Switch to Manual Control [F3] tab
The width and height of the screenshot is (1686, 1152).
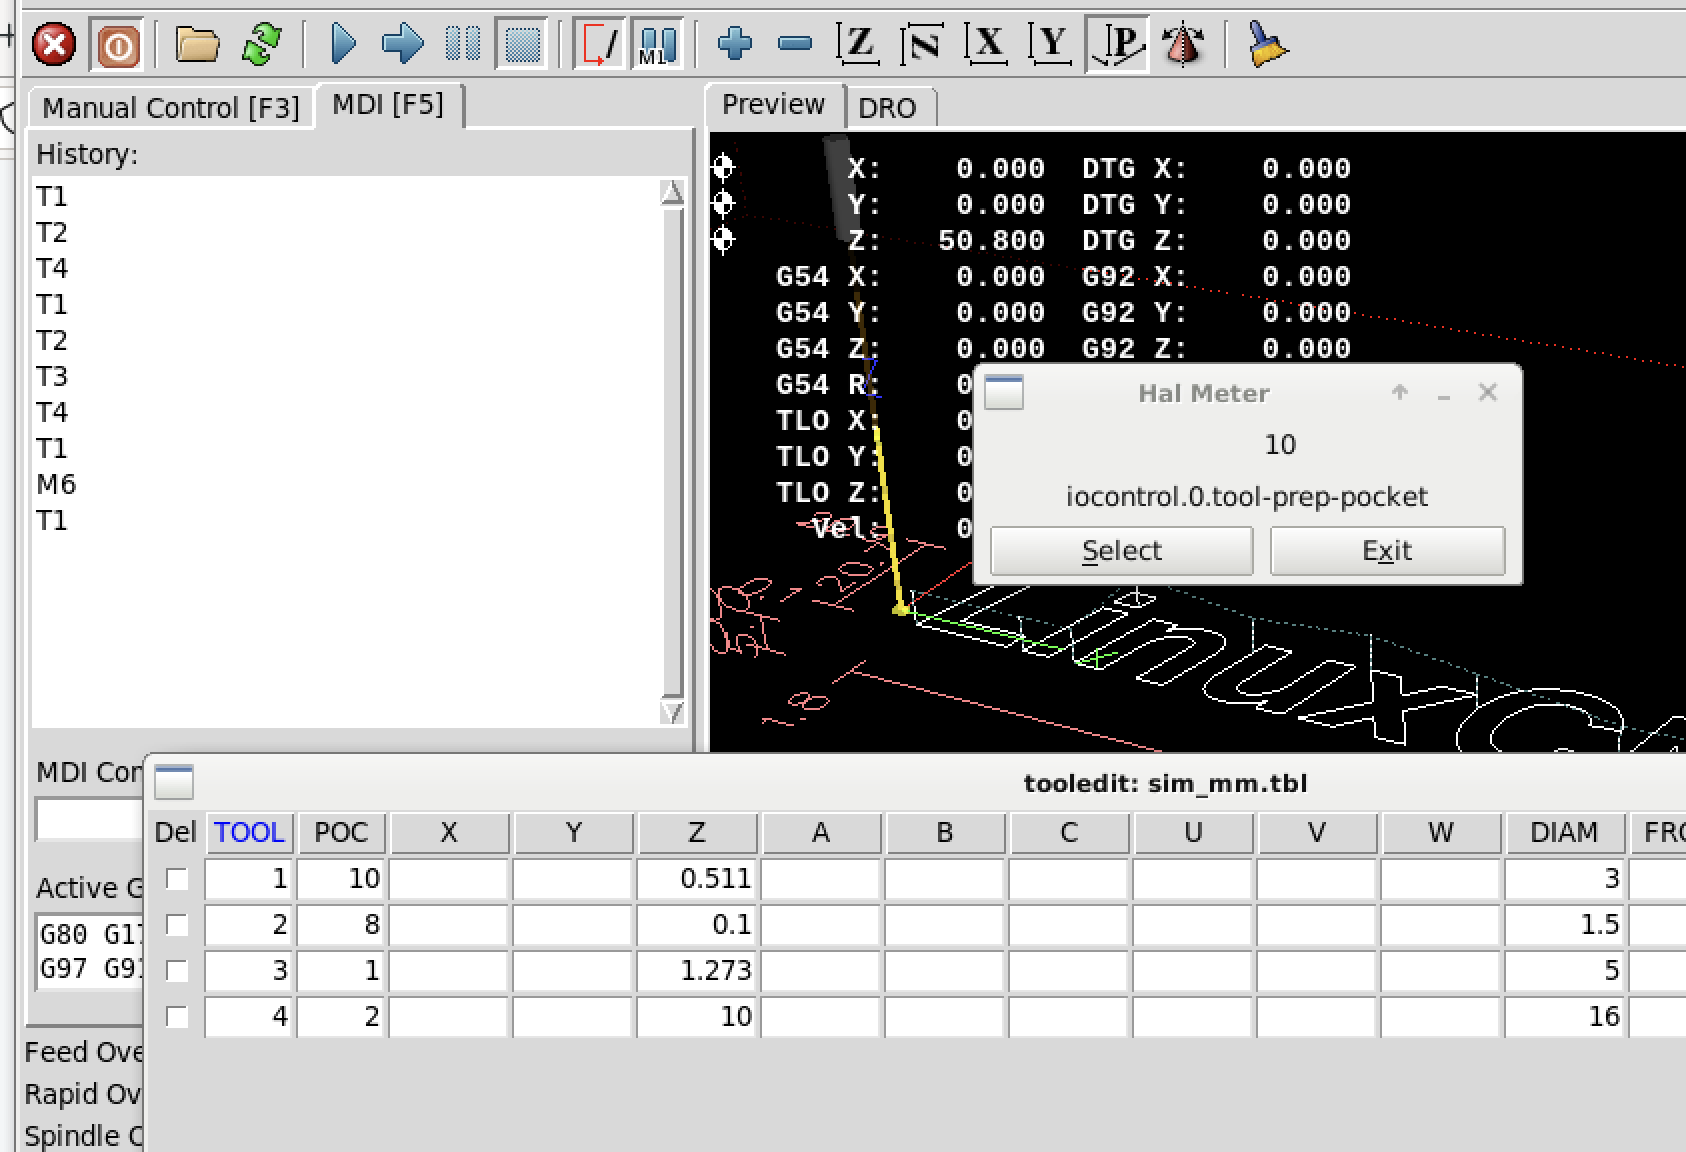tap(170, 108)
